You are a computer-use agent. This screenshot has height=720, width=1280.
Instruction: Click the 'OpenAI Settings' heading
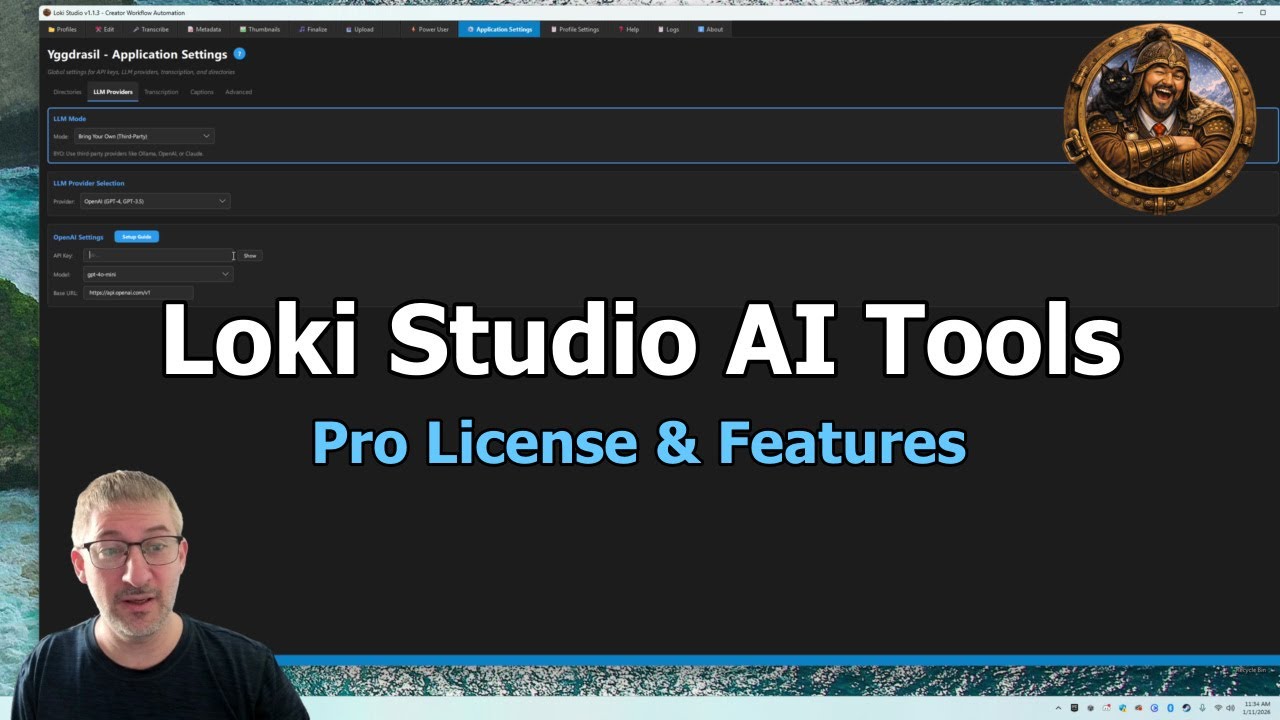point(78,237)
